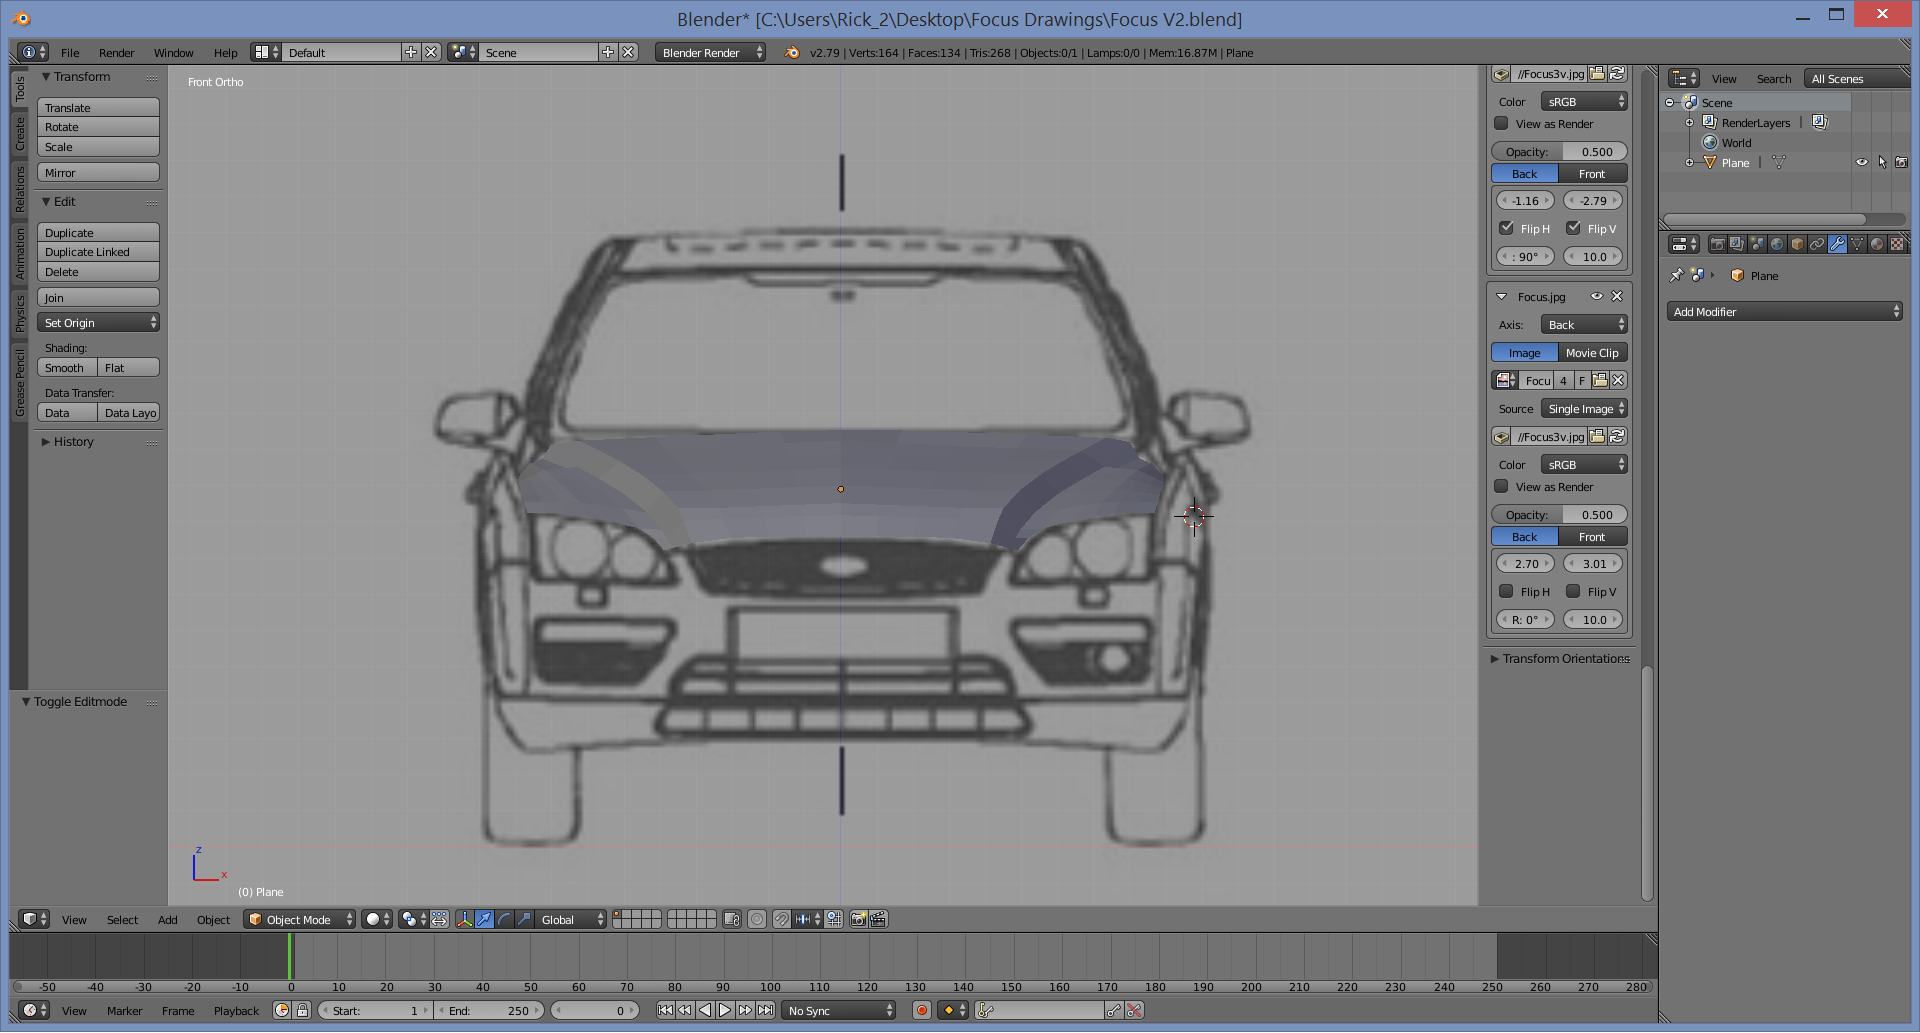Open the Object properties cube tab

(1797, 244)
